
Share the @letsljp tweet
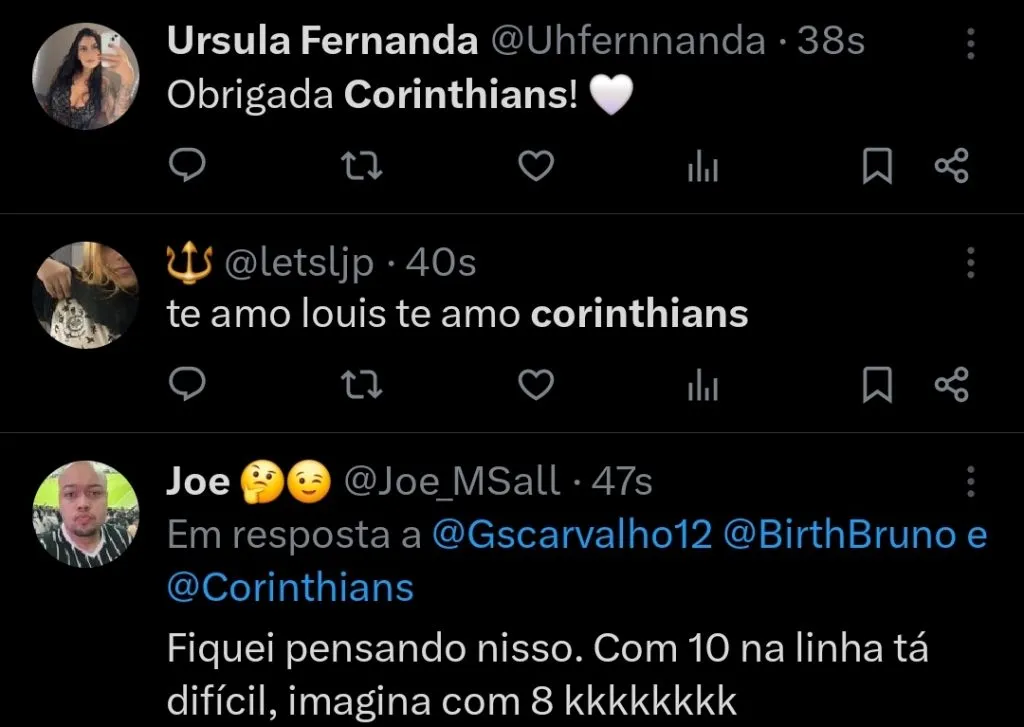click(952, 383)
